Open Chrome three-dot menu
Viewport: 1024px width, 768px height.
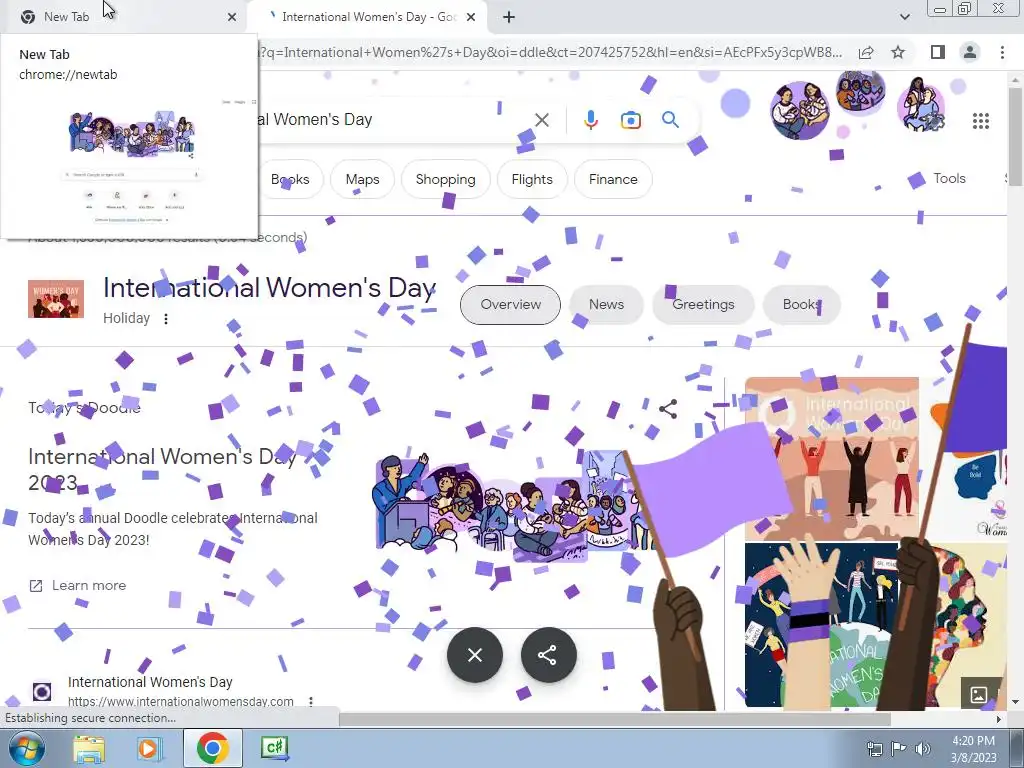1002,52
